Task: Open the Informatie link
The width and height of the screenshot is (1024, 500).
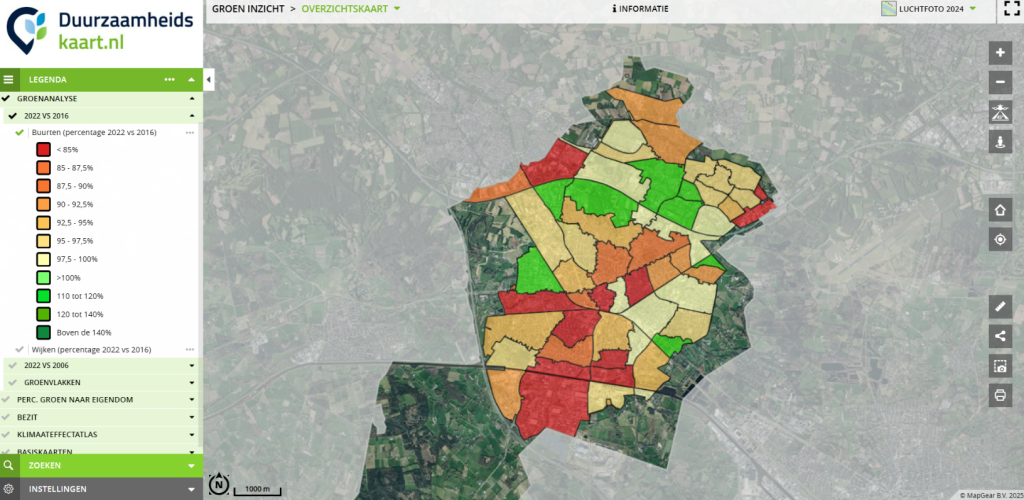Action: pyautogui.click(x=640, y=9)
